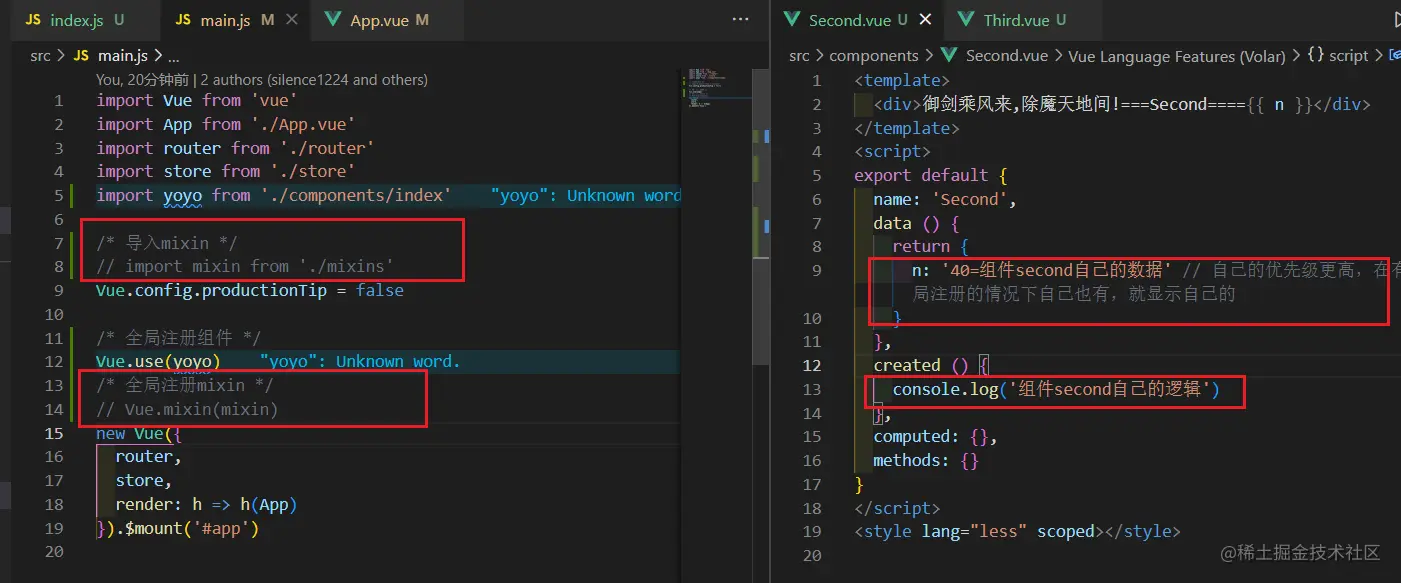Image resolution: width=1401 pixels, height=583 pixels.
Task: Click the "return {" line in Second.vue
Action: [x=931, y=246]
